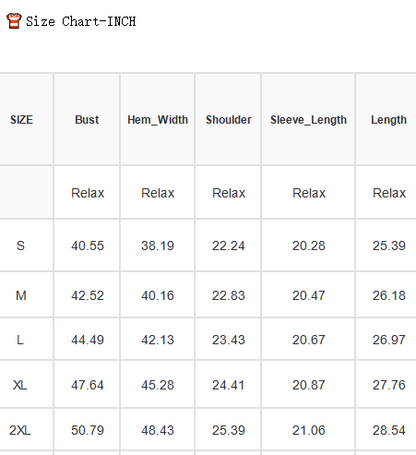Select the 50.79 bust value for 2XL
Screen dimensions: 416x455
coord(88,430)
